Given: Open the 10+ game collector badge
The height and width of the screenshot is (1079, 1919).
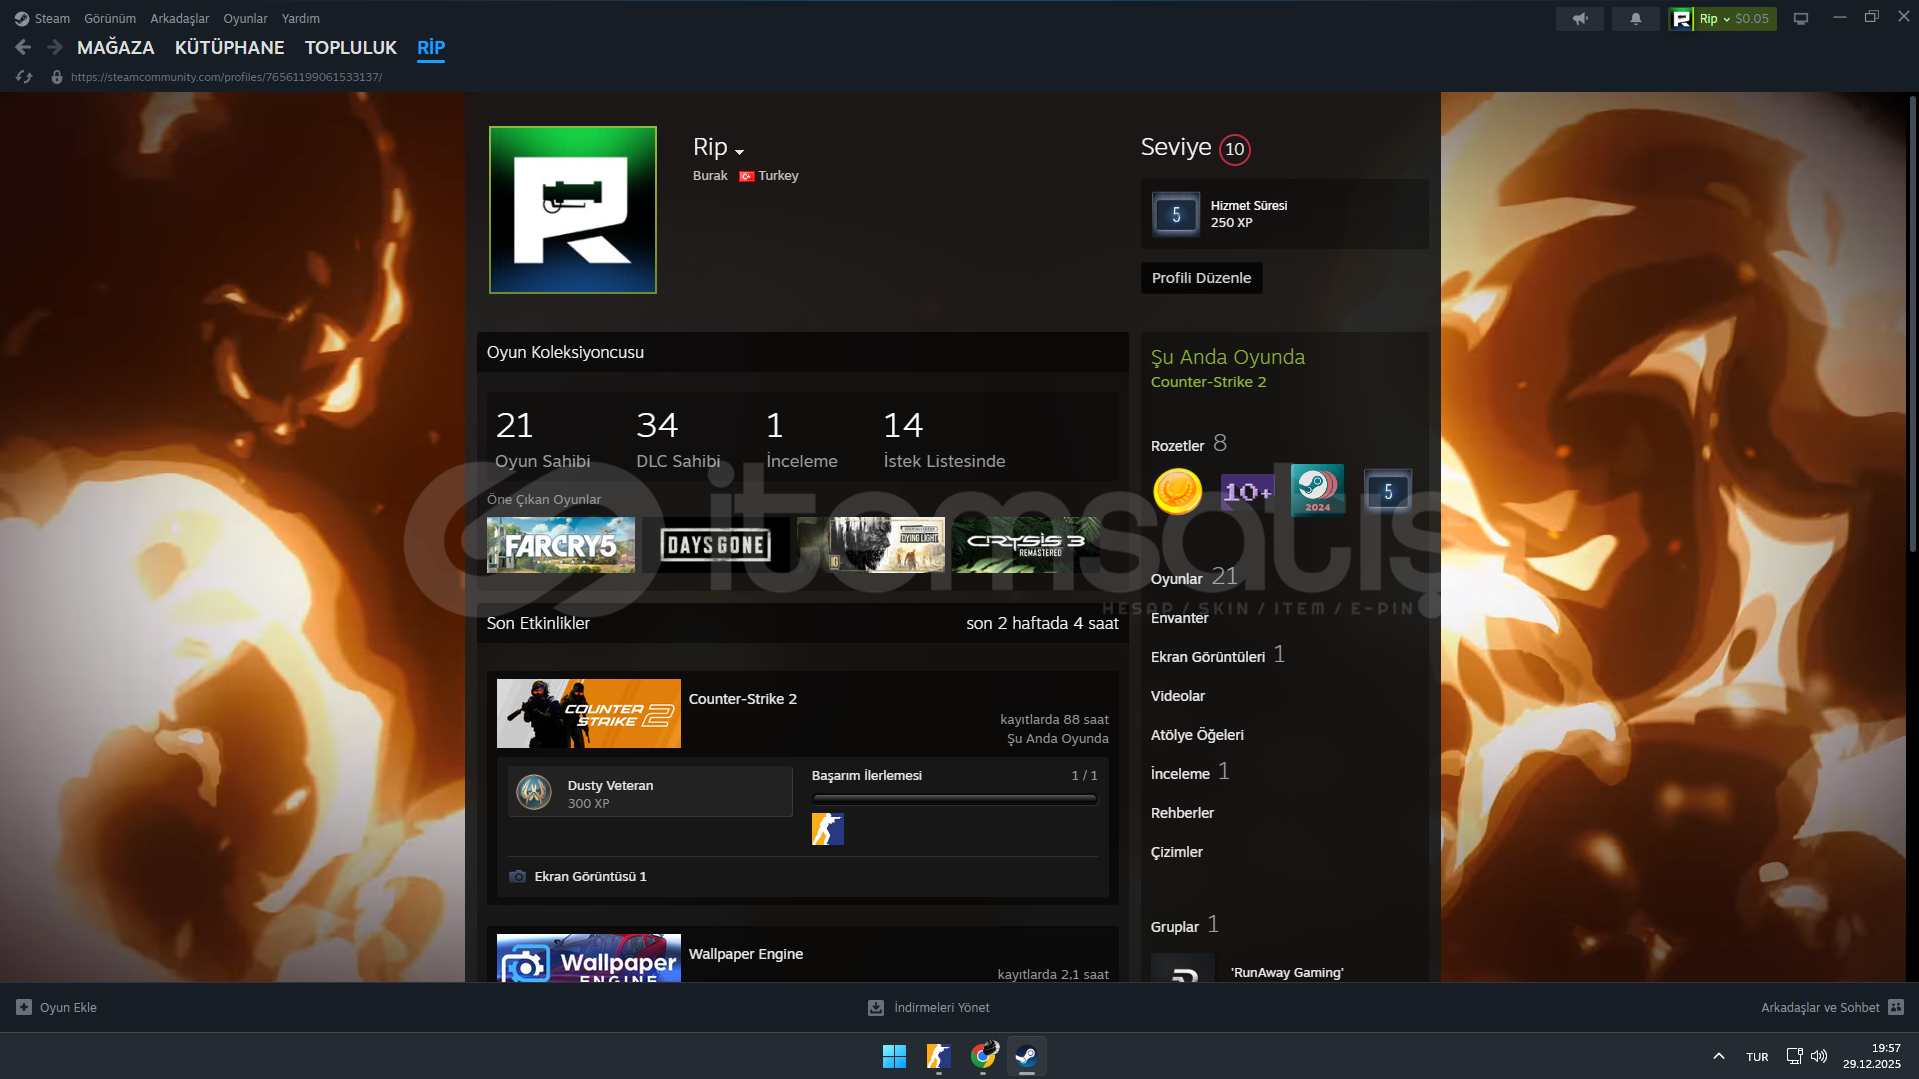Looking at the screenshot, I should point(1247,491).
